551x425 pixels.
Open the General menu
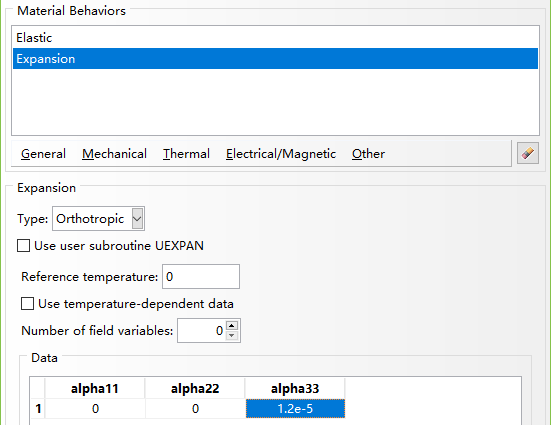pos(43,154)
